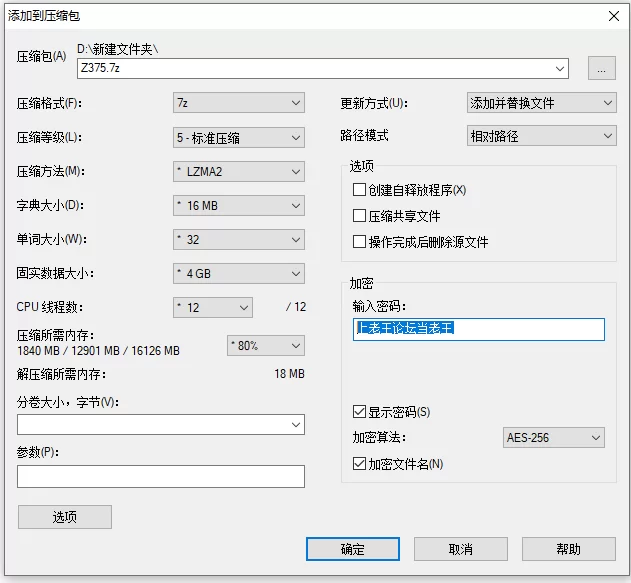Expand the update mode dropdown

pyautogui.click(x=541, y=103)
